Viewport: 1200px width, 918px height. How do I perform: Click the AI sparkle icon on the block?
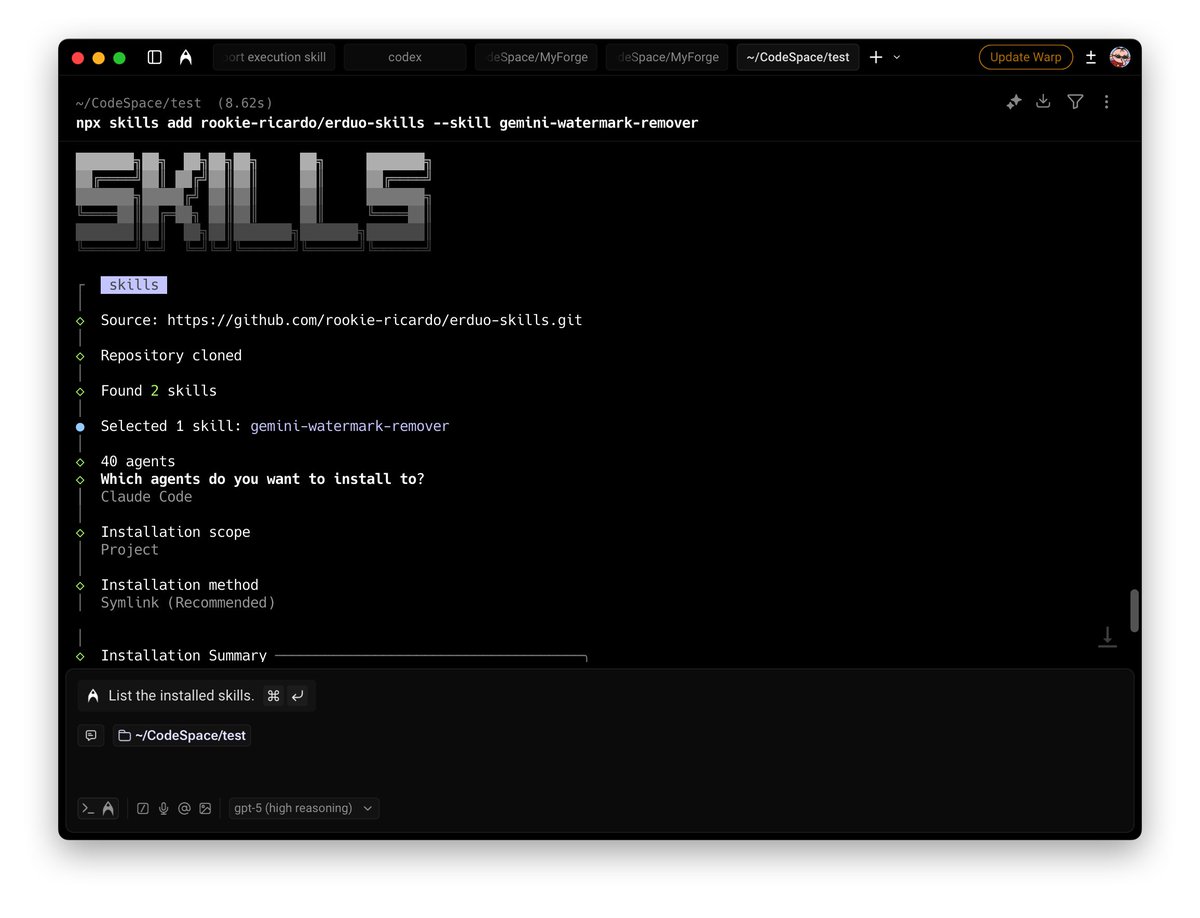coord(1014,102)
